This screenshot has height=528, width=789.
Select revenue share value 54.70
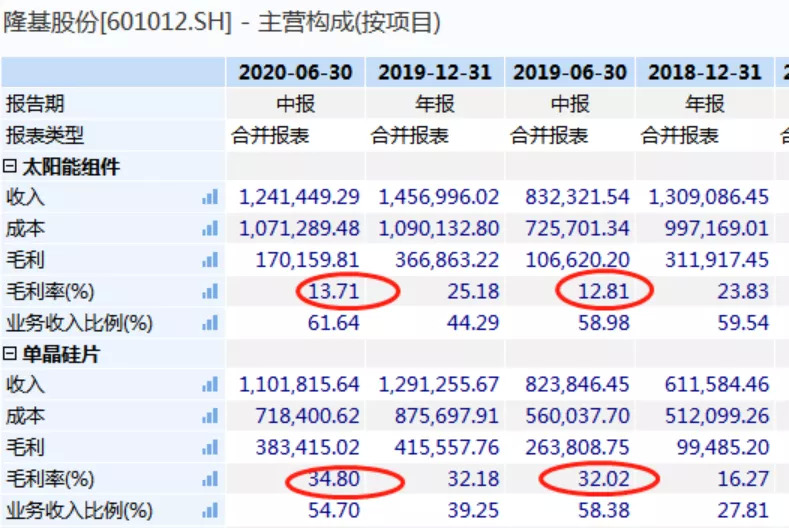(x=334, y=510)
